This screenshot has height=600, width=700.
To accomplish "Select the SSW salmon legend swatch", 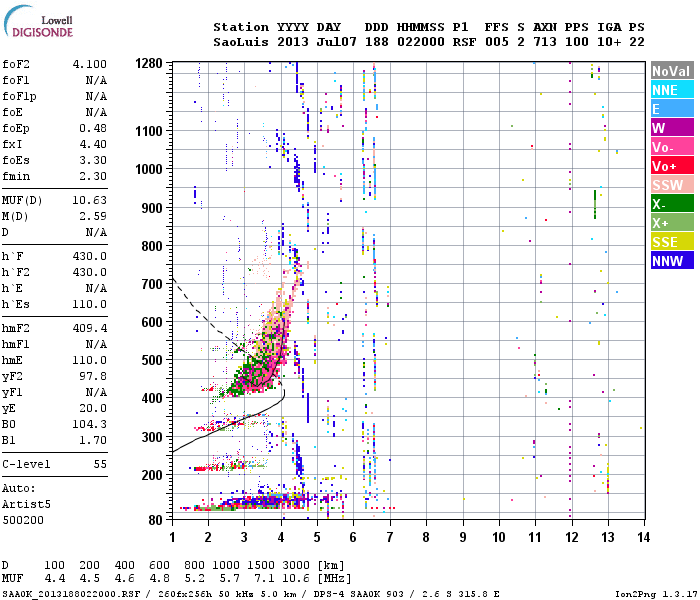I will click(672, 185).
